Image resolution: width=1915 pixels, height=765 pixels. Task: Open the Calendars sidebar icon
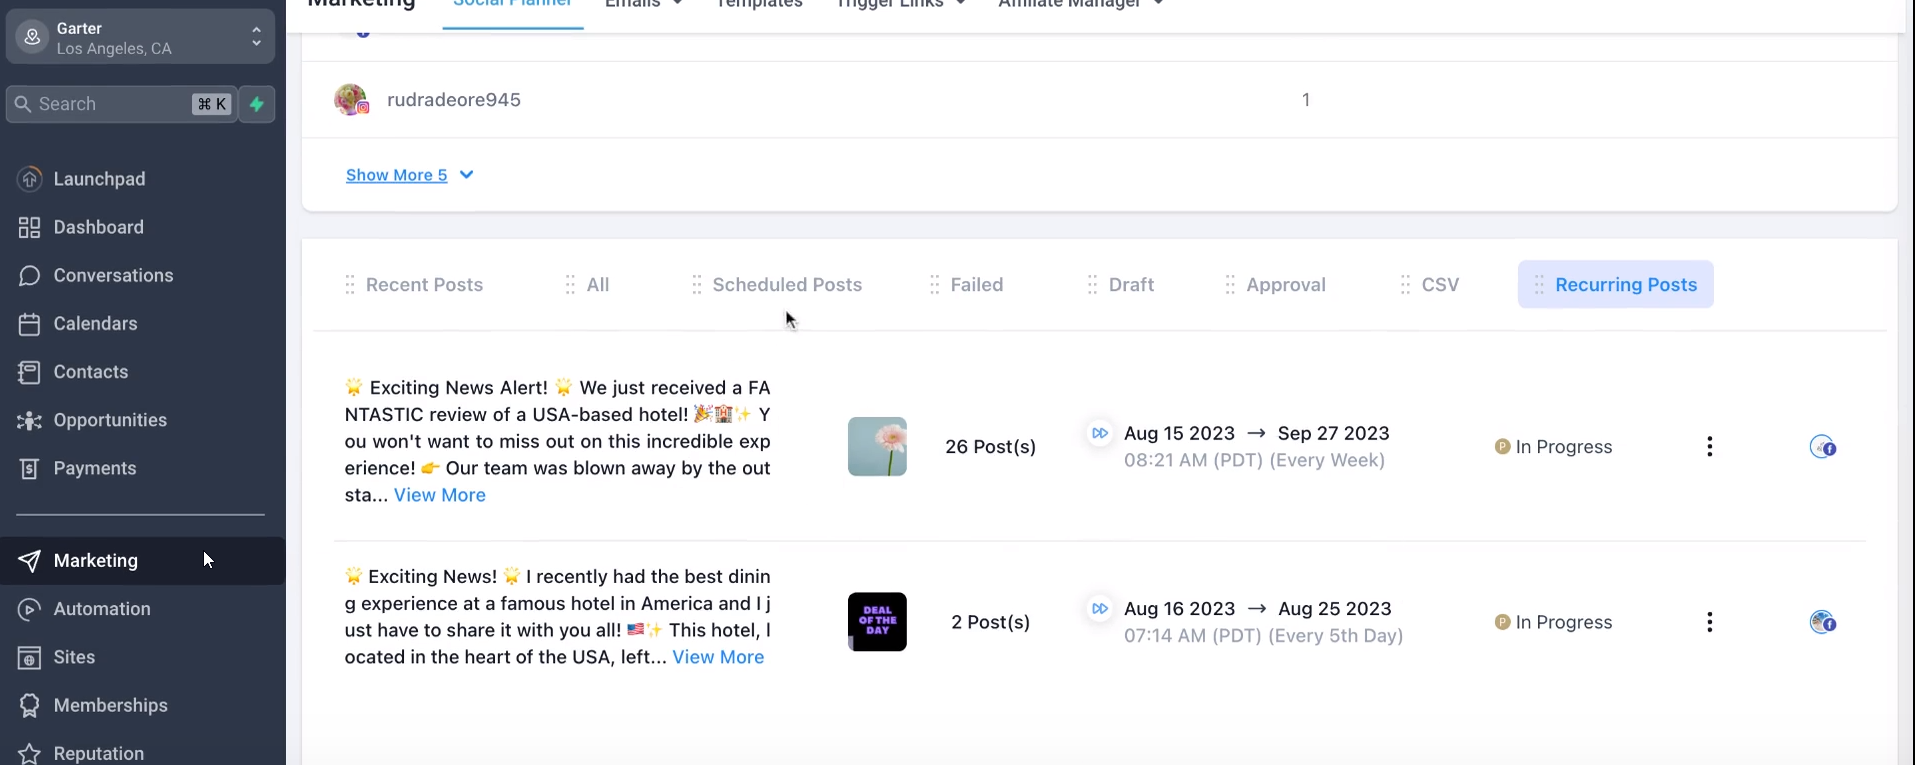pos(30,324)
